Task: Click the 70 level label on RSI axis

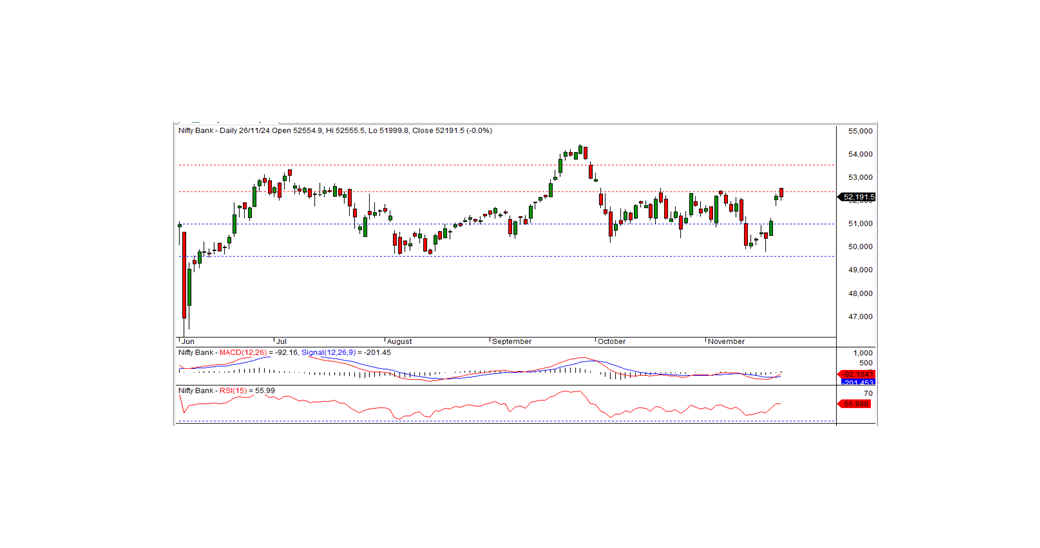Action: click(868, 394)
